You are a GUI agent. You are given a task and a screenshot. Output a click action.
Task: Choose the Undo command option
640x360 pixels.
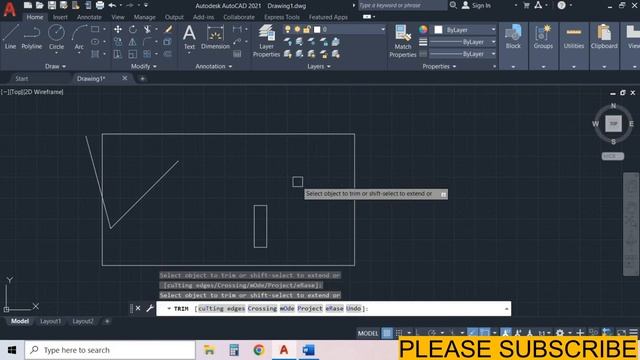pos(353,309)
